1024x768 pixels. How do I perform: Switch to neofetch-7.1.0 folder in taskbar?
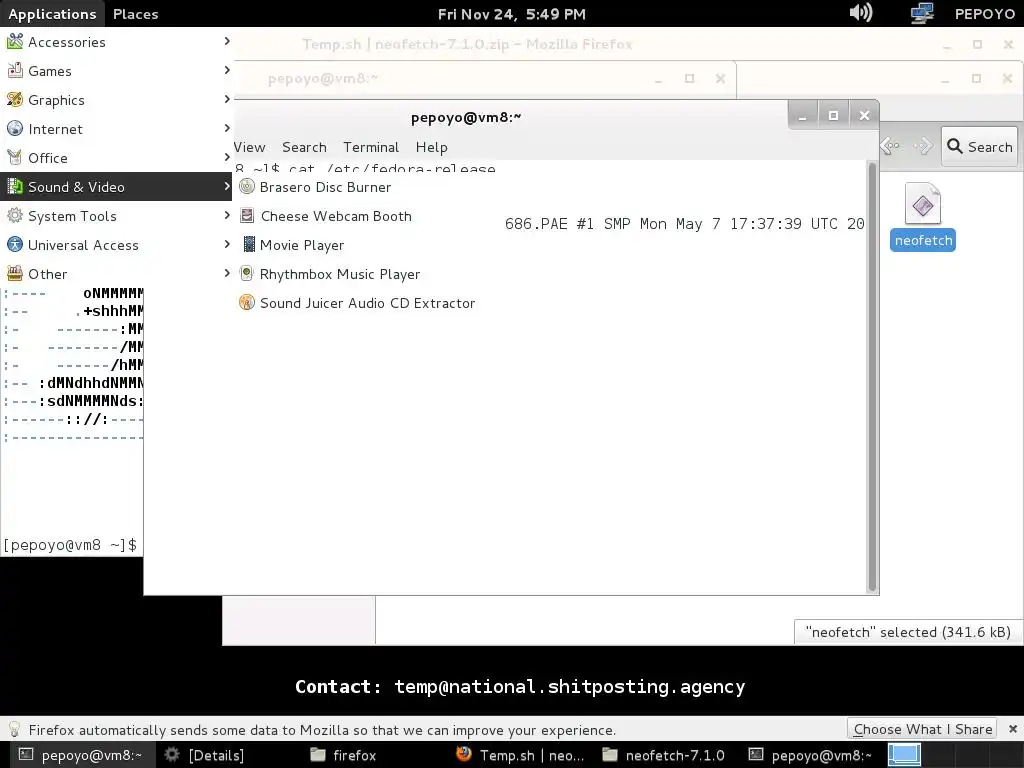point(663,756)
